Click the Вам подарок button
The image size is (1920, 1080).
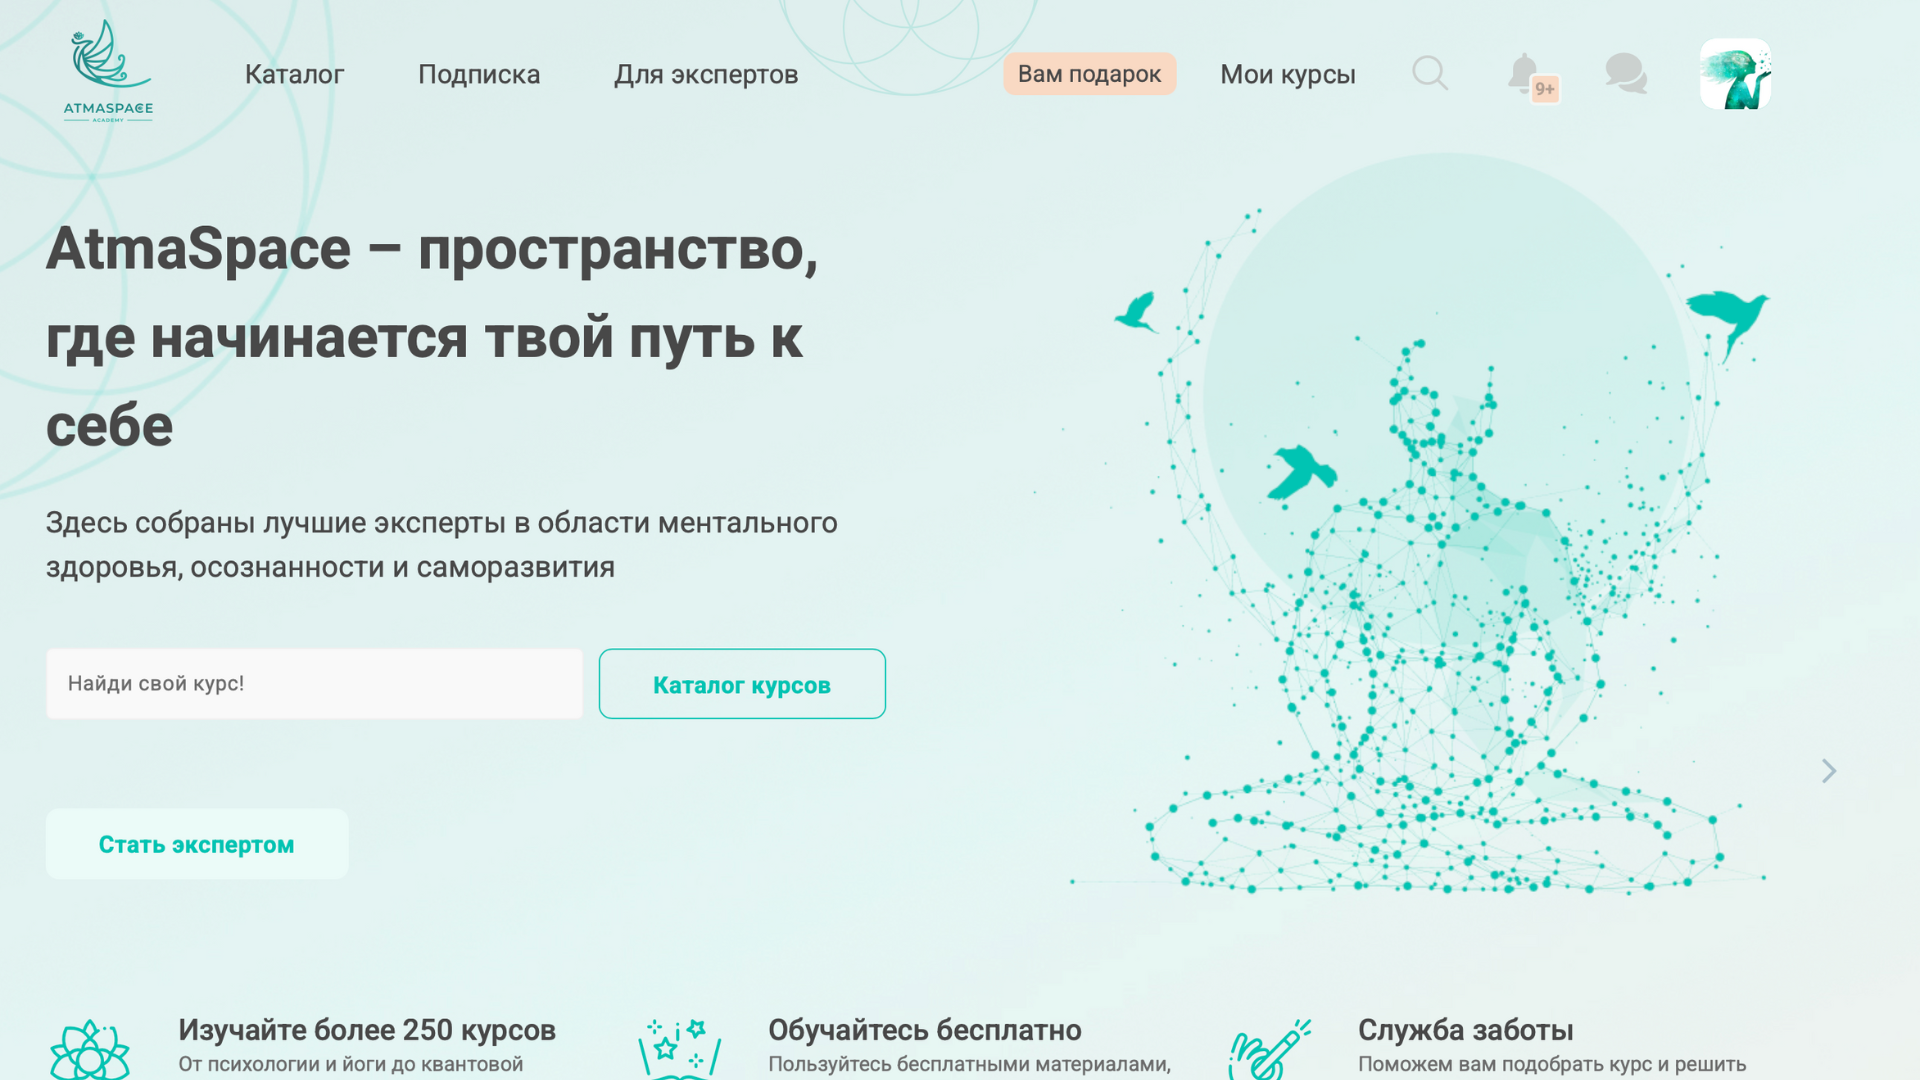1089,74
